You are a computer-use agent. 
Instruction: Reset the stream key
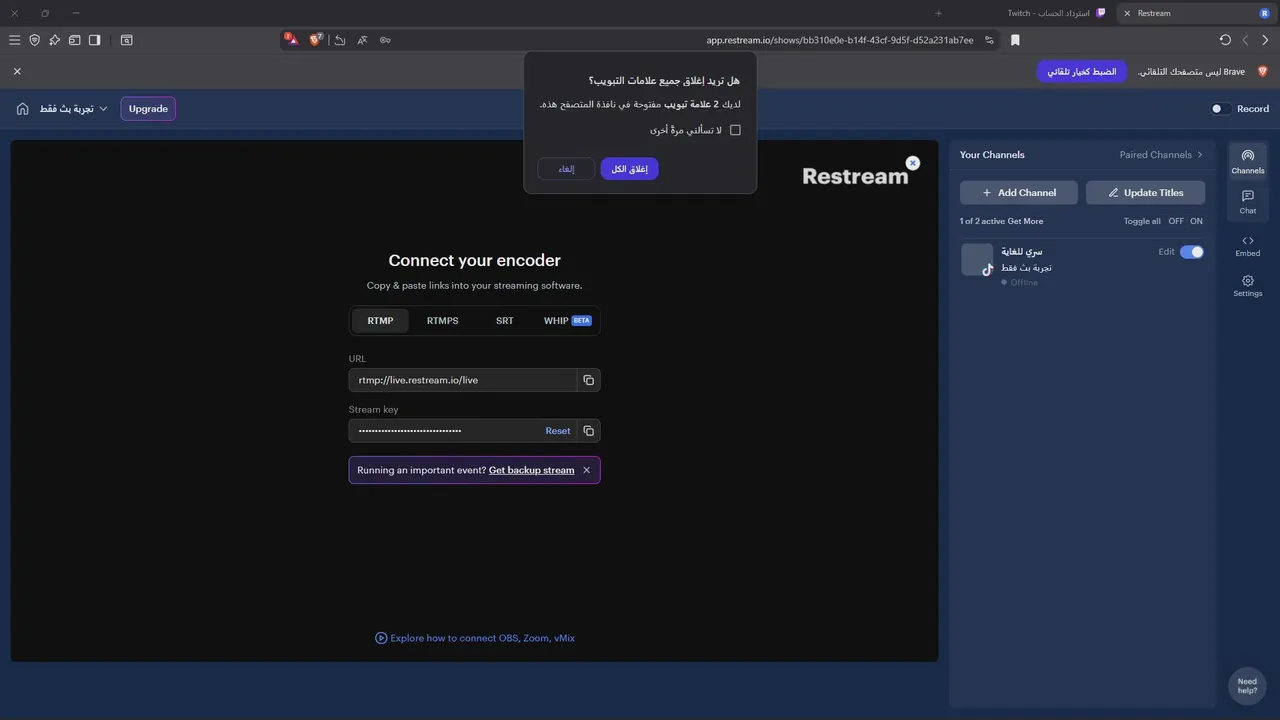(x=558, y=431)
